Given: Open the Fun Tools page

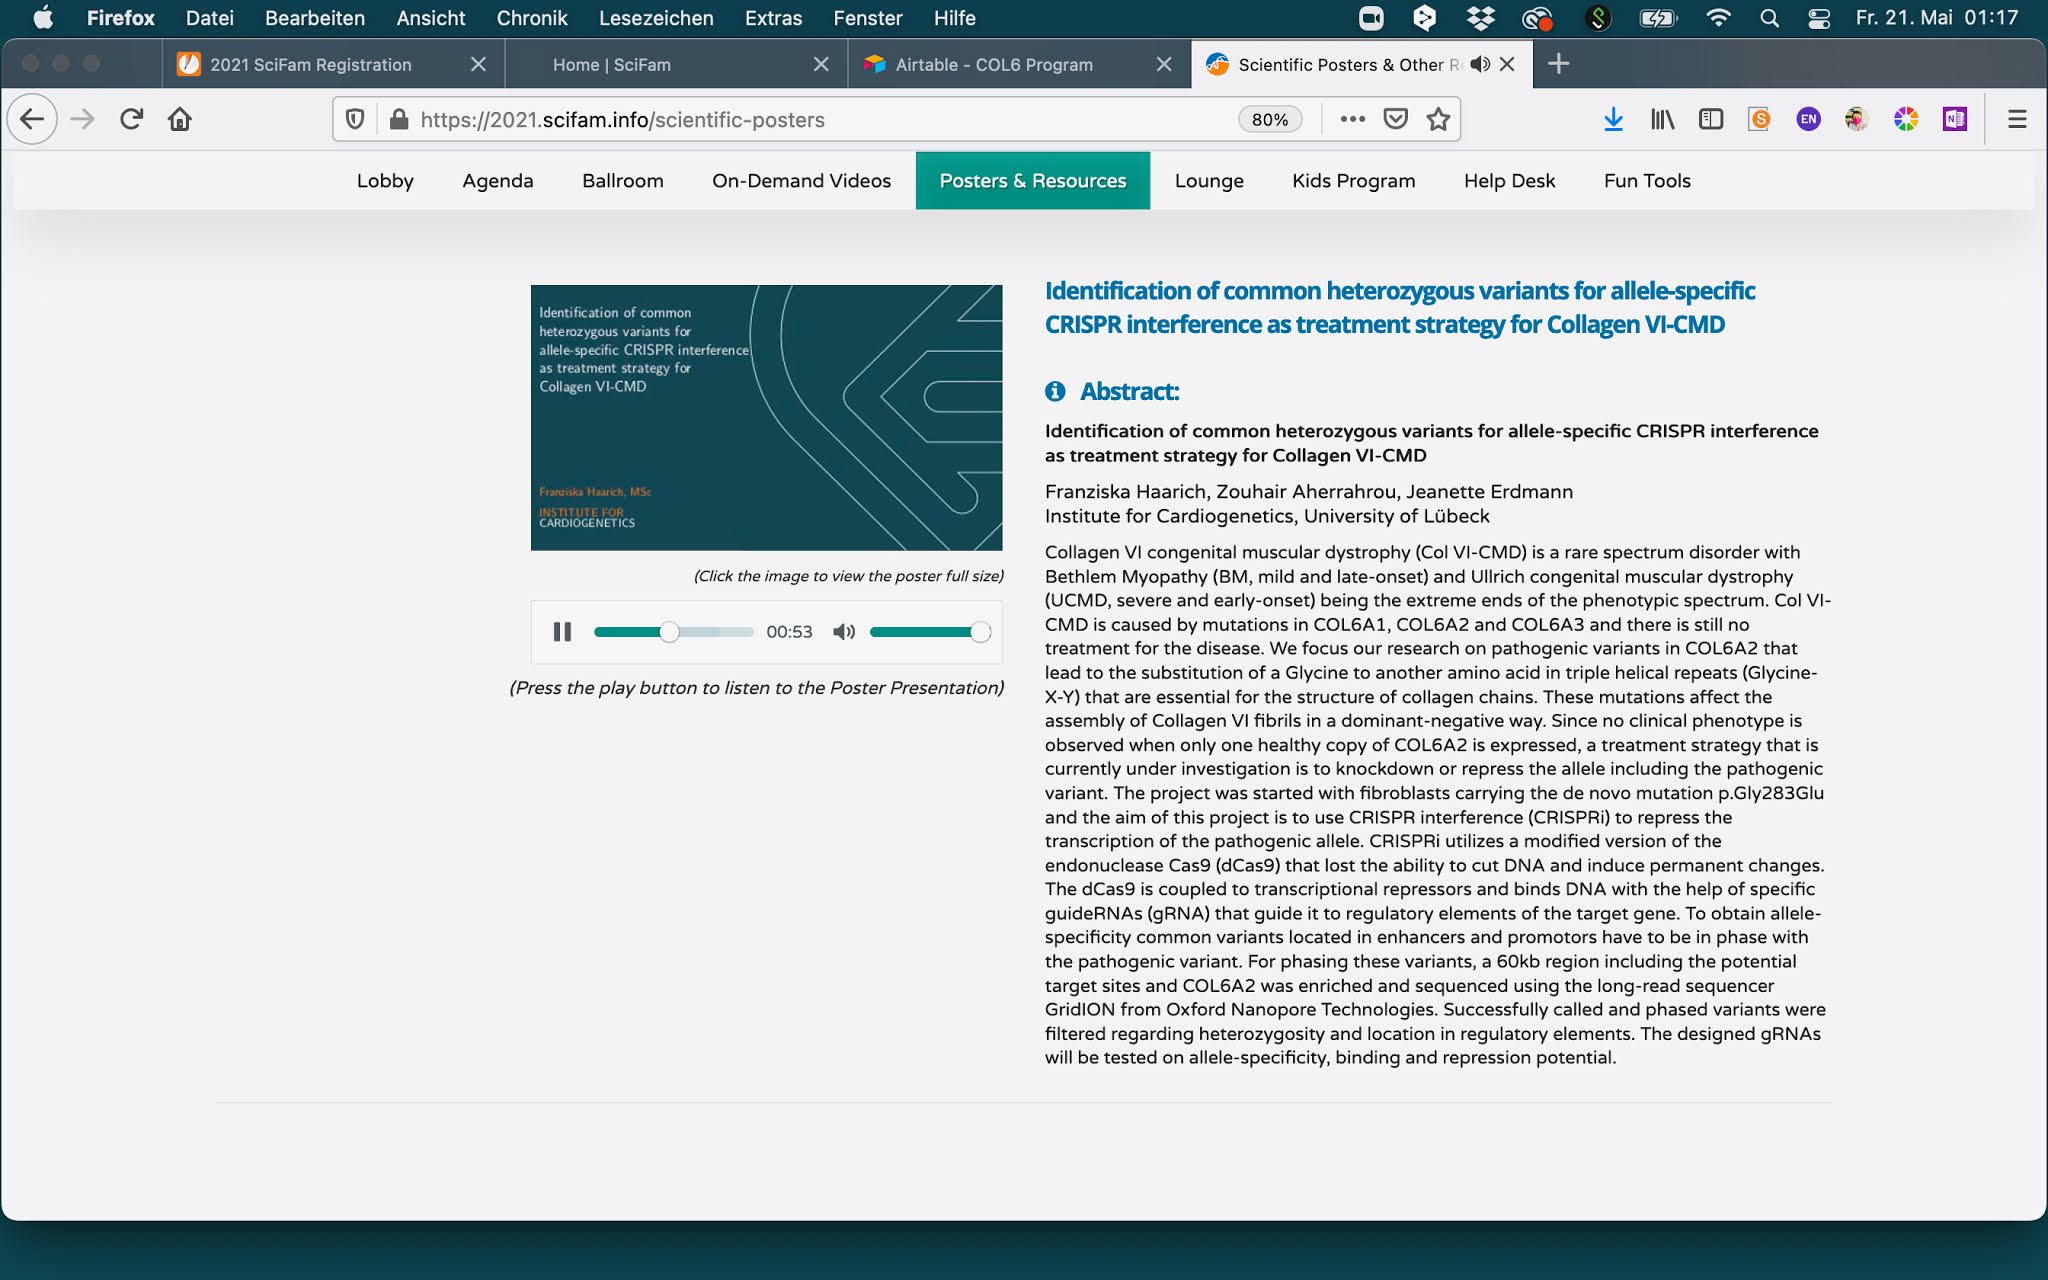Looking at the screenshot, I should [x=1647, y=181].
